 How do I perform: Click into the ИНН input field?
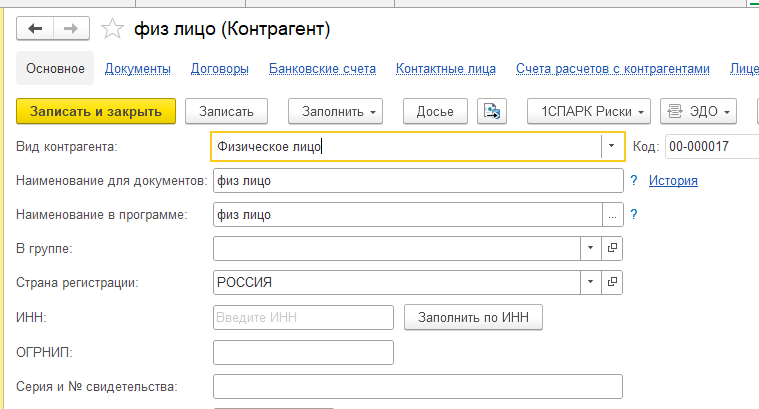(x=303, y=318)
